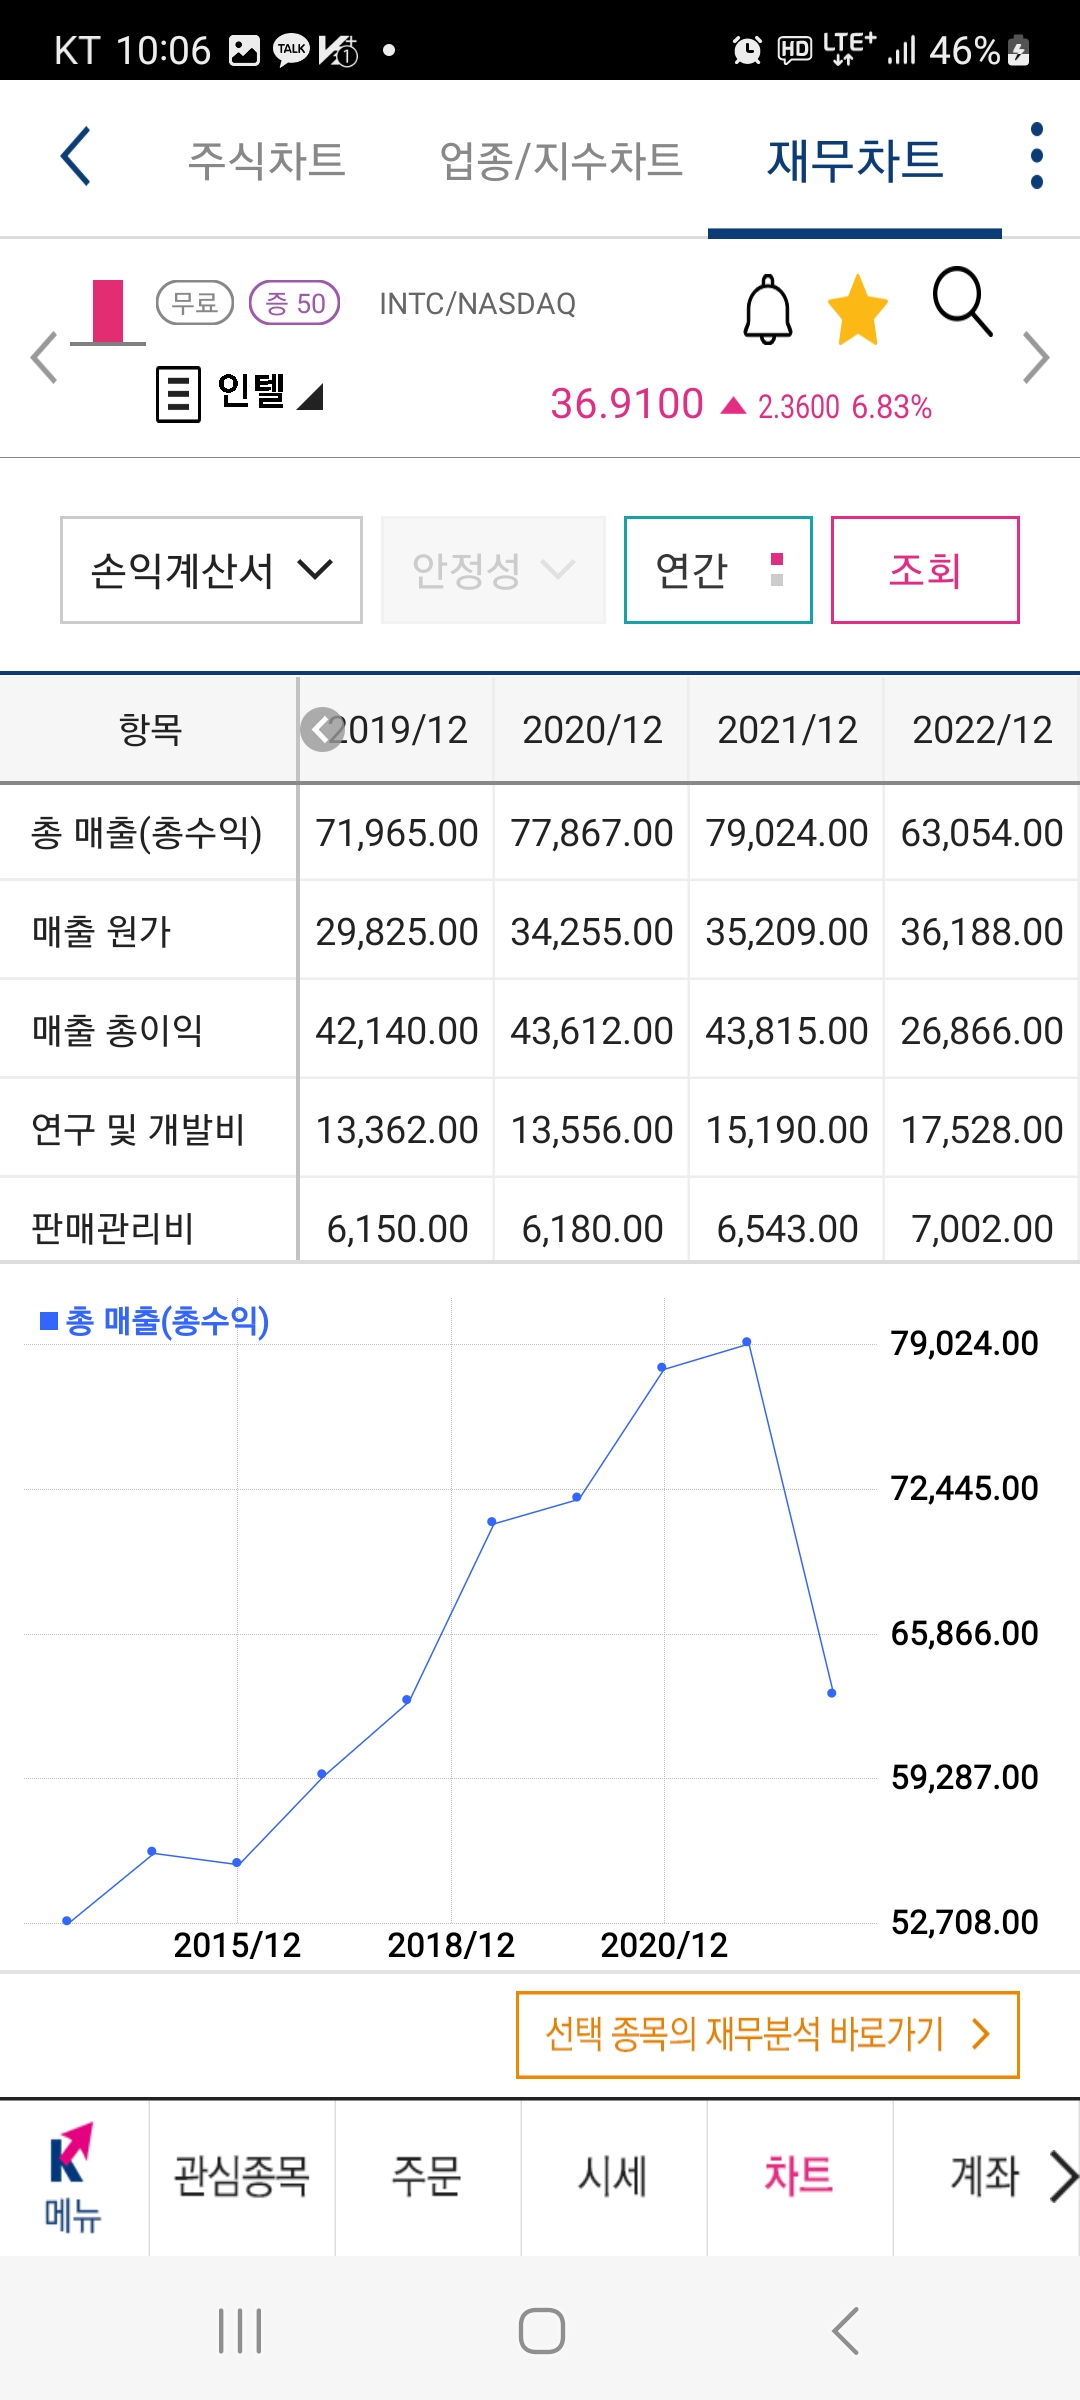Select the 연구 및 개발비 row label

pyautogui.click(x=138, y=1130)
